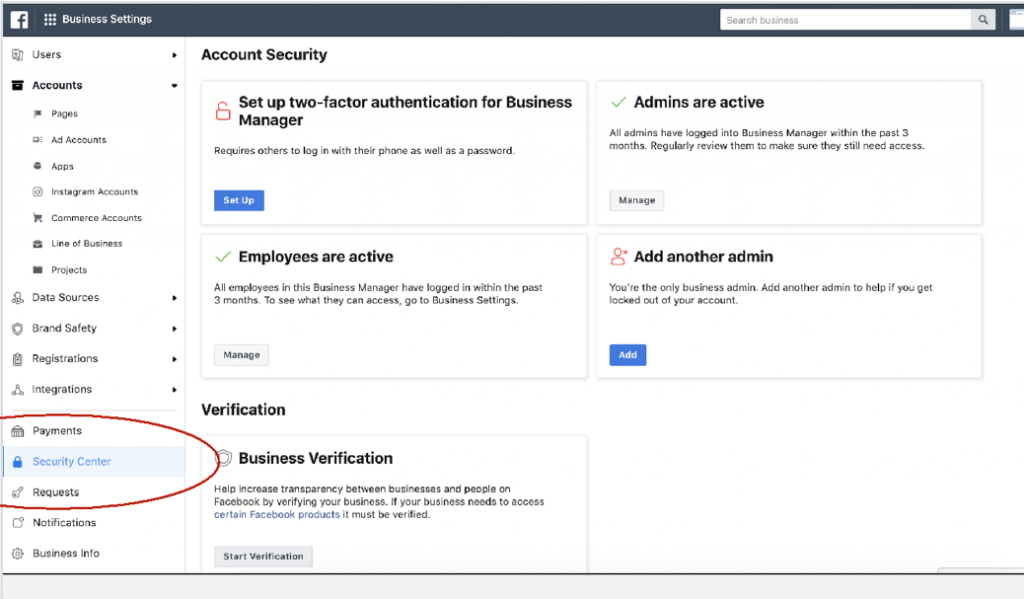1024x599 pixels.
Task: Click the Add another admin button
Action: pos(628,355)
